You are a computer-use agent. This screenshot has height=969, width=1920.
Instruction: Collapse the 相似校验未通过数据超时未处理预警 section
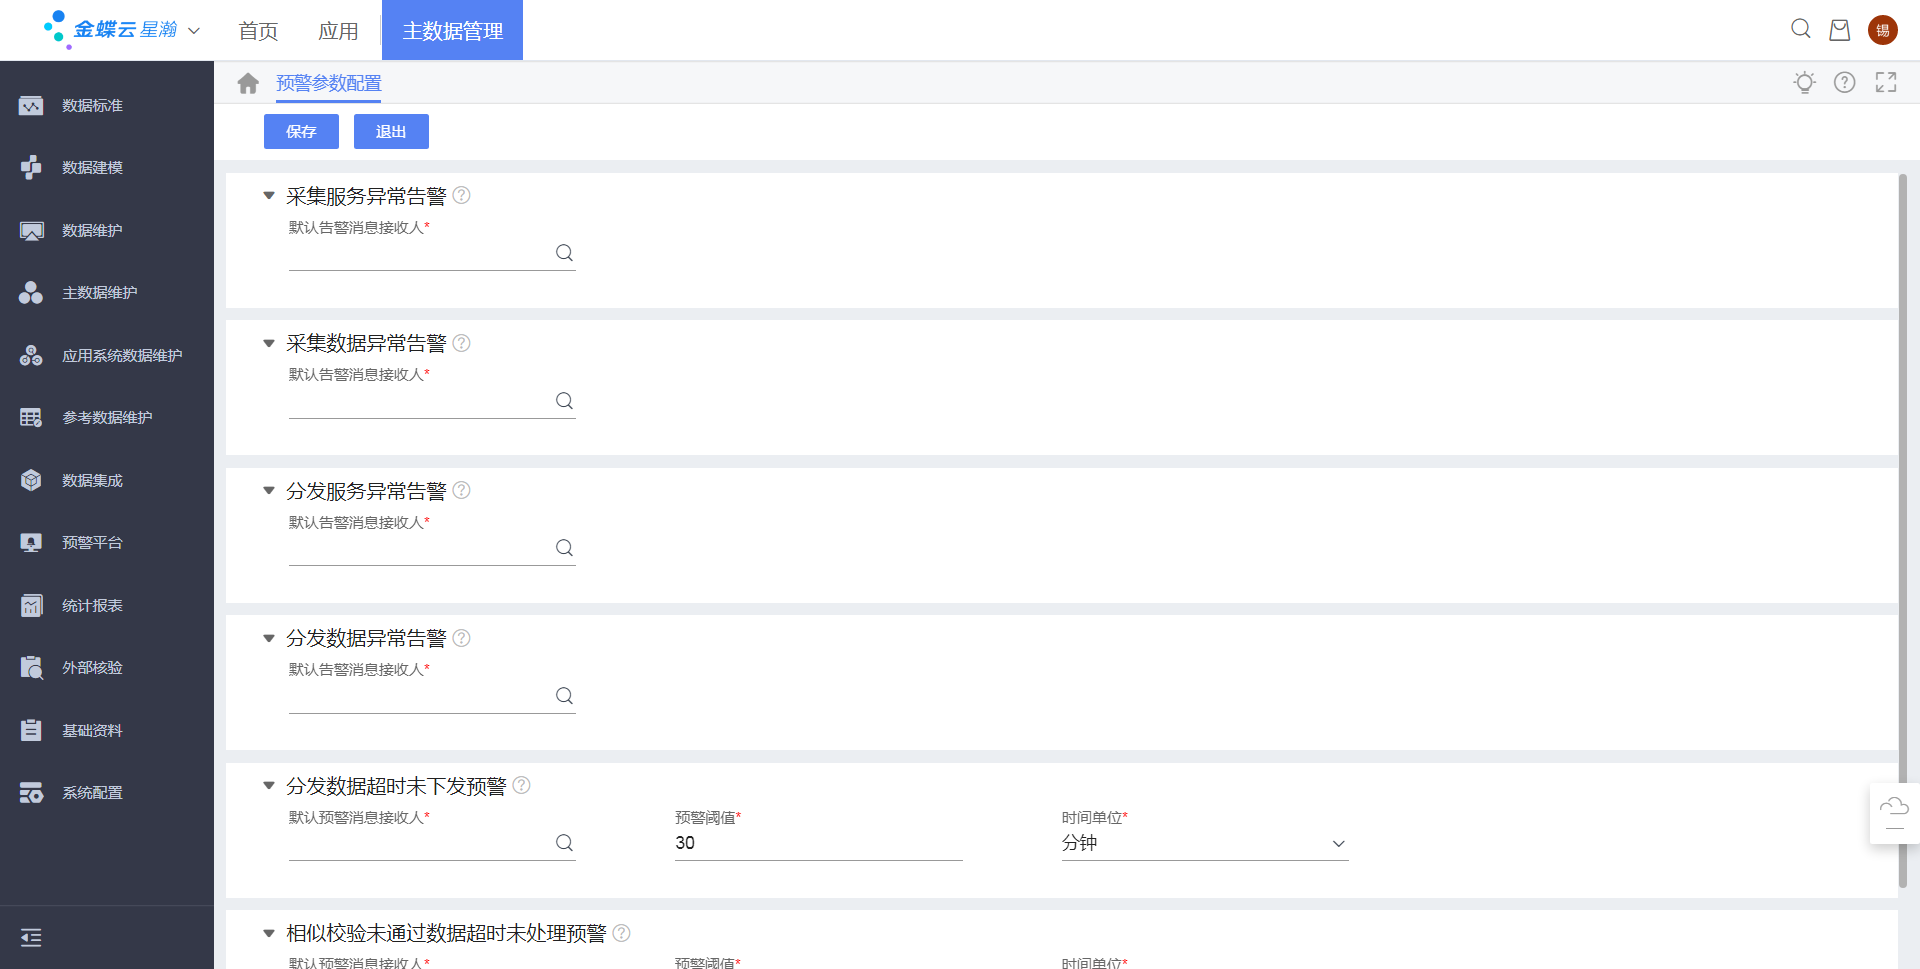coord(268,934)
